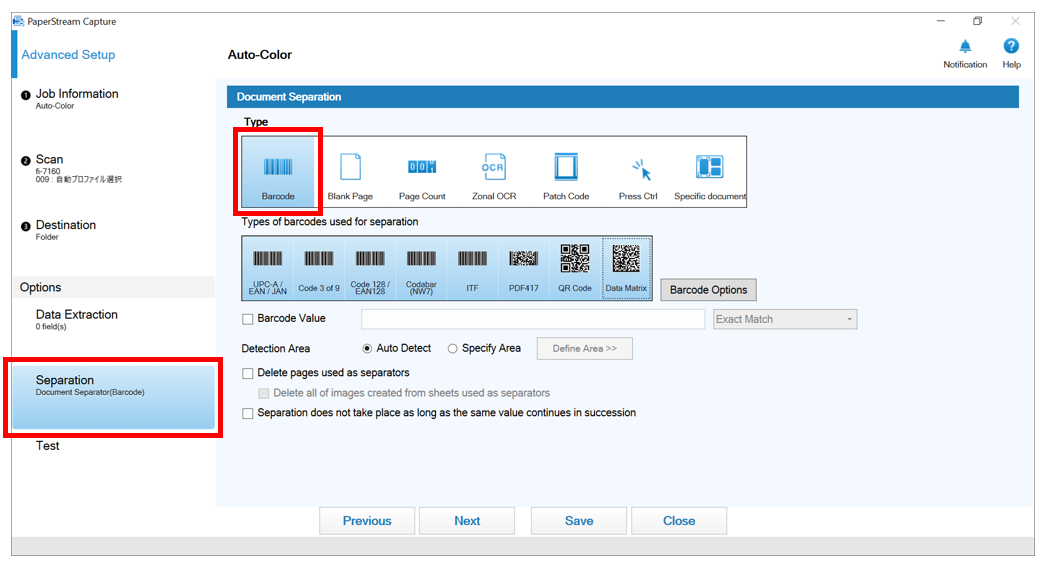The image size is (1045, 566).
Task: Select the Page Count separation type
Action: tap(422, 172)
